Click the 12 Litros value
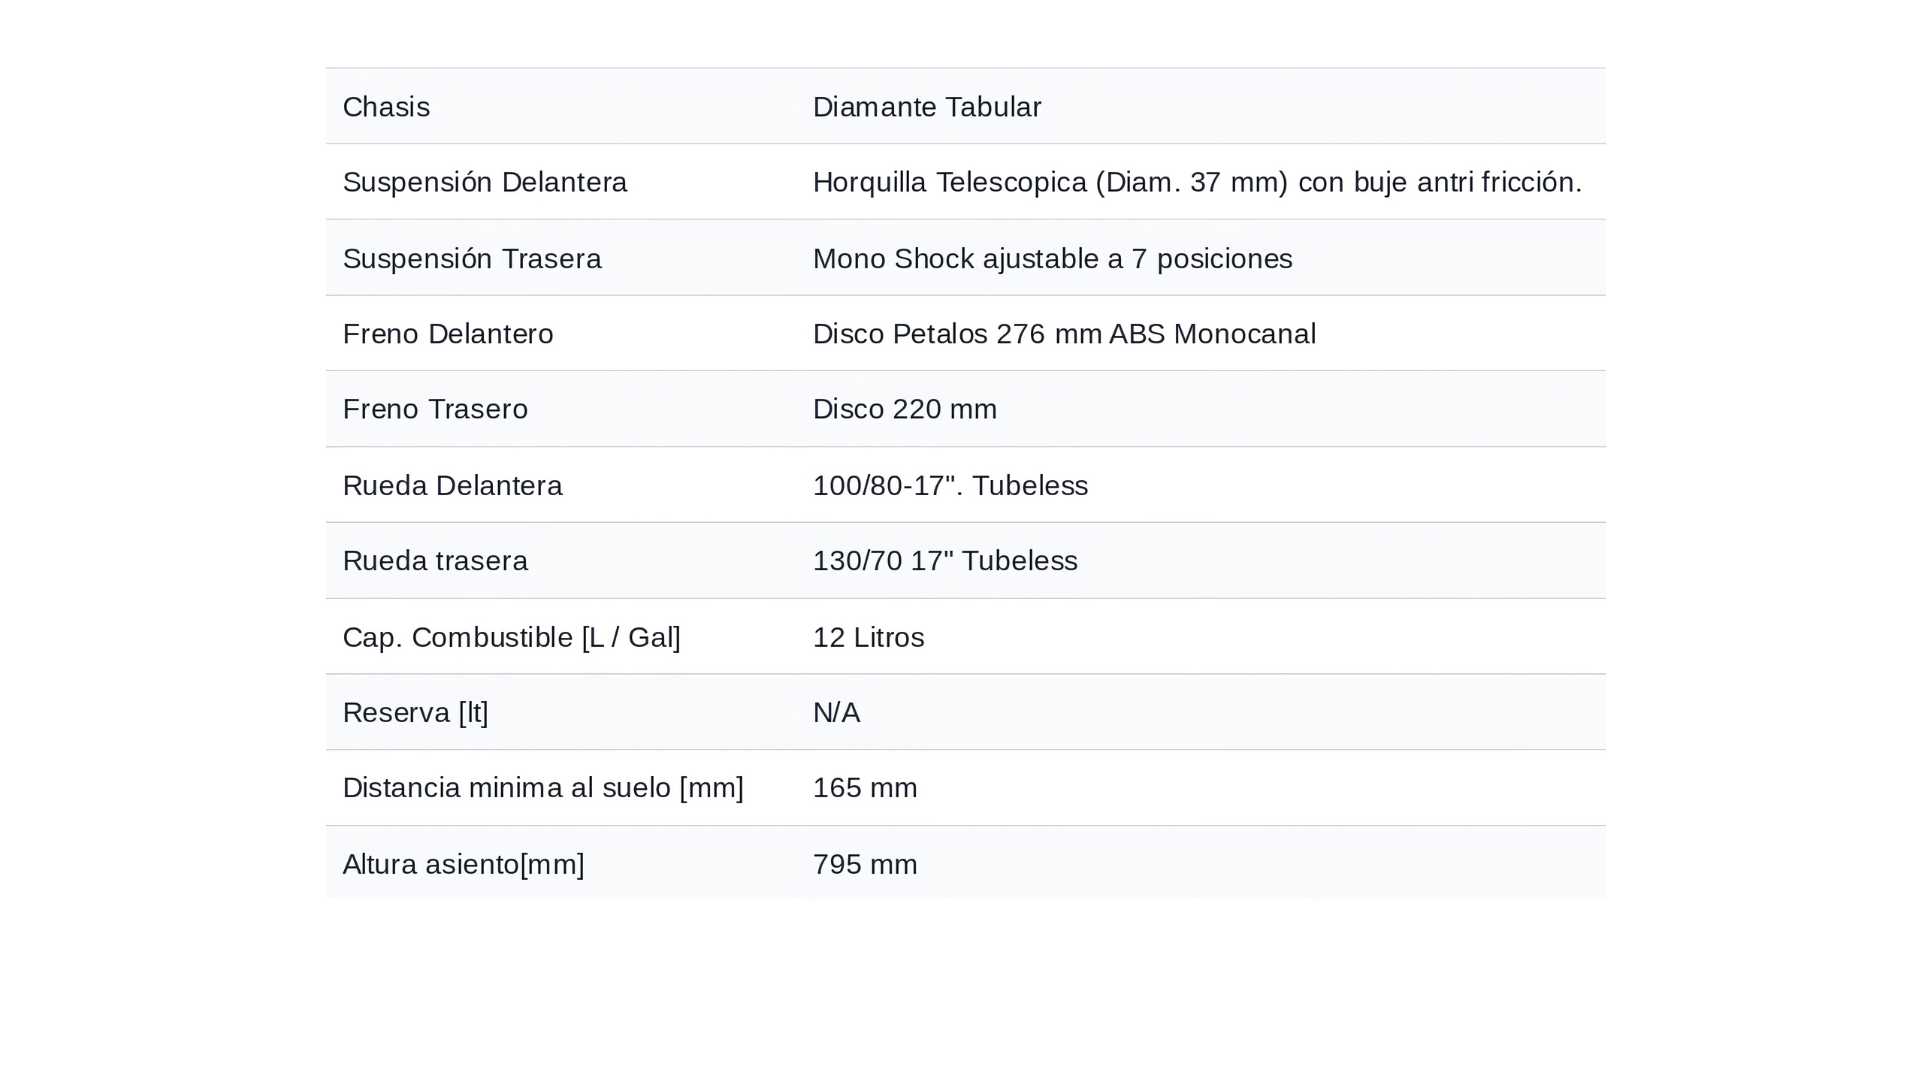Screen dimensions: 1920x1080 click(x=868, y=637)
